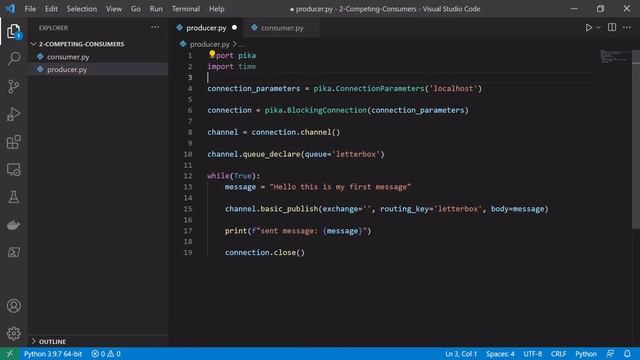The image size is (640, 360).
Task: Open editor More Actions ellipsis
Action: (x=627, y=27)
